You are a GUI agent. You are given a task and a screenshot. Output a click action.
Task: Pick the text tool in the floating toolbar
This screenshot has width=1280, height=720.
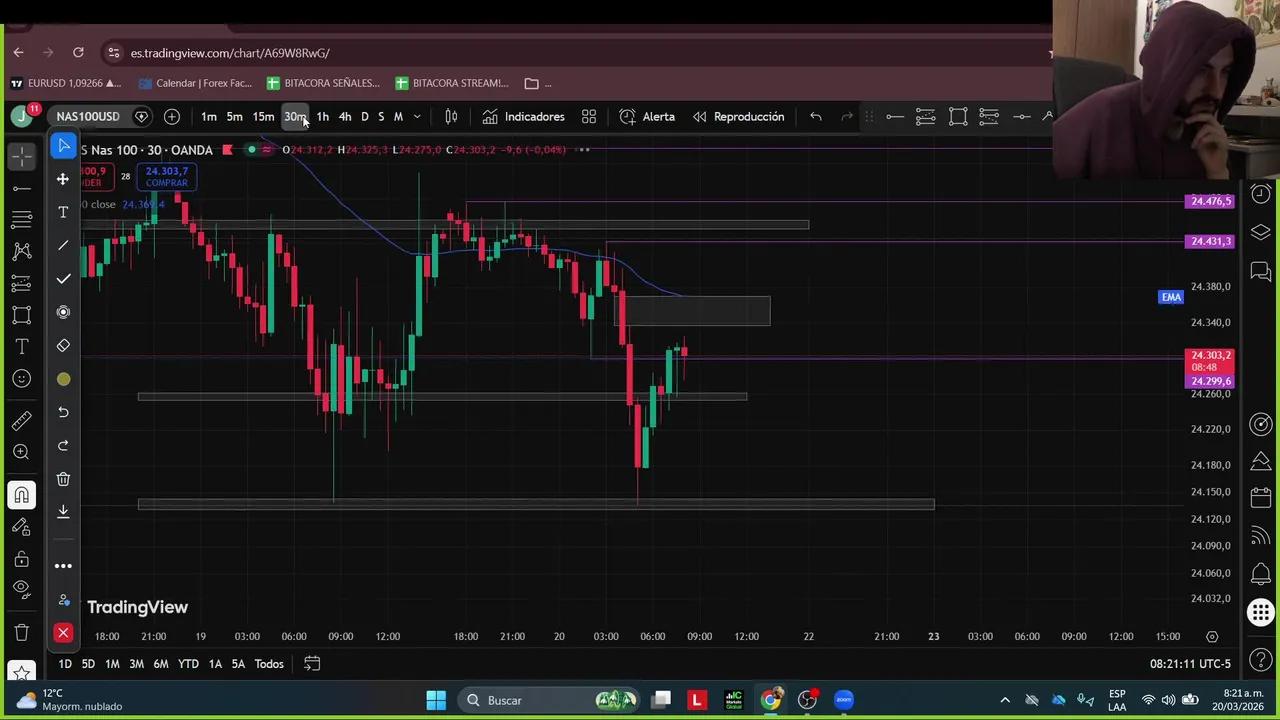(63, 212)
